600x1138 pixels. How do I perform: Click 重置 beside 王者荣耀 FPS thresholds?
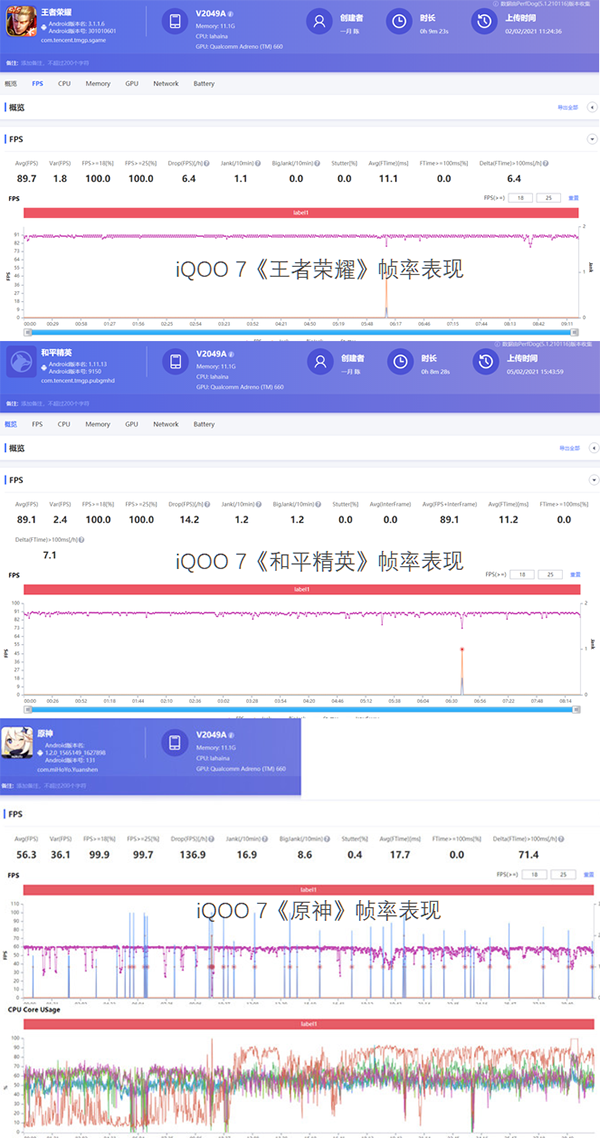point(574,198)
